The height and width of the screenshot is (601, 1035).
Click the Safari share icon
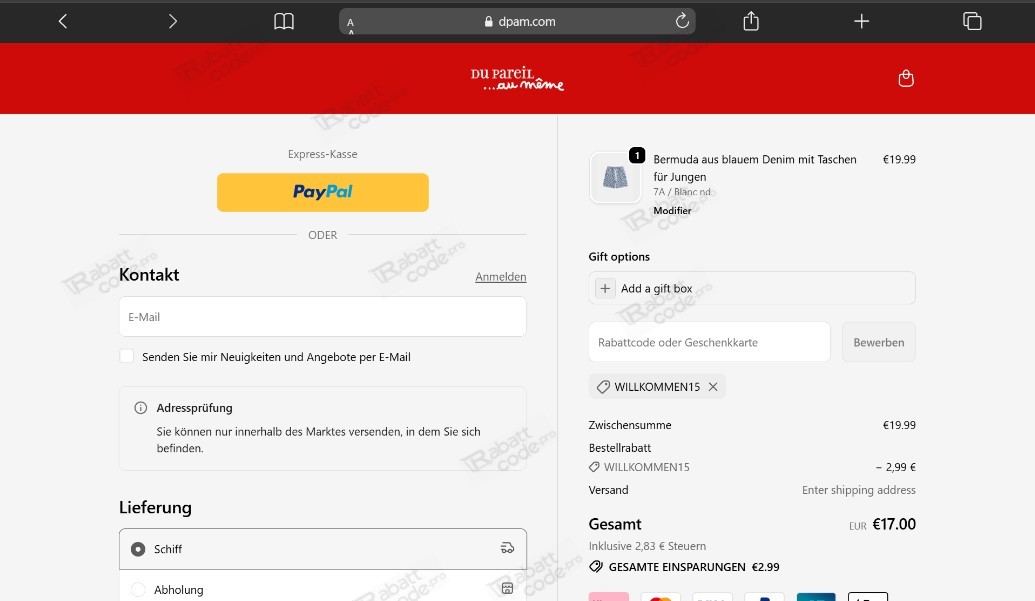pyautogui.click(x=751, y=20)
